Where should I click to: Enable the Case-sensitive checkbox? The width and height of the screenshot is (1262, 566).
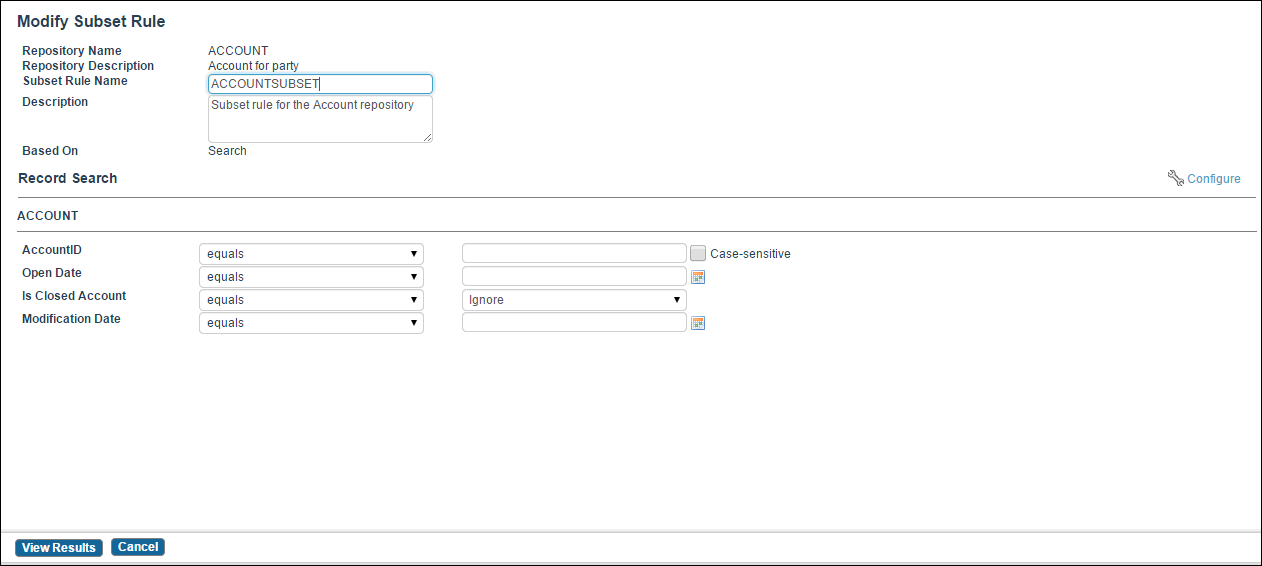(x=698, y=254)
